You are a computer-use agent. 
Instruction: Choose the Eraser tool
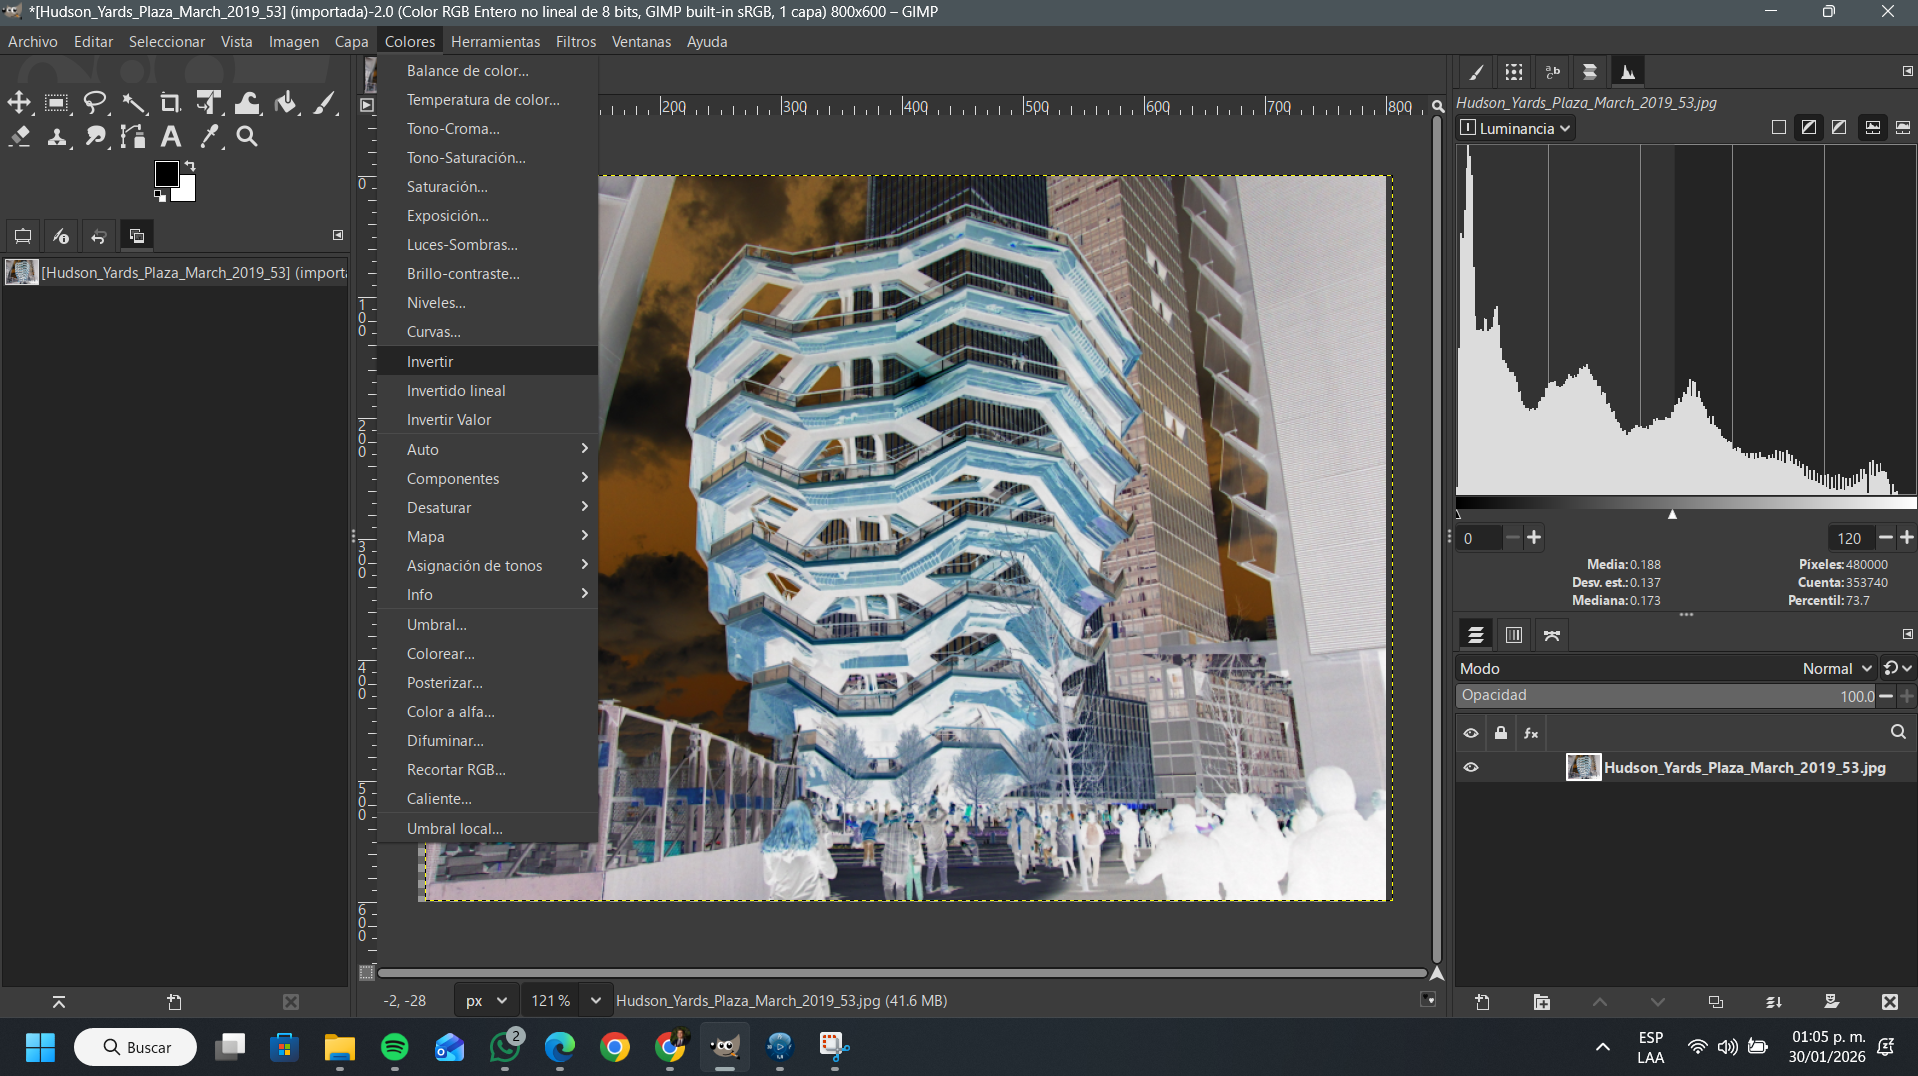click(x=20, y=137)
